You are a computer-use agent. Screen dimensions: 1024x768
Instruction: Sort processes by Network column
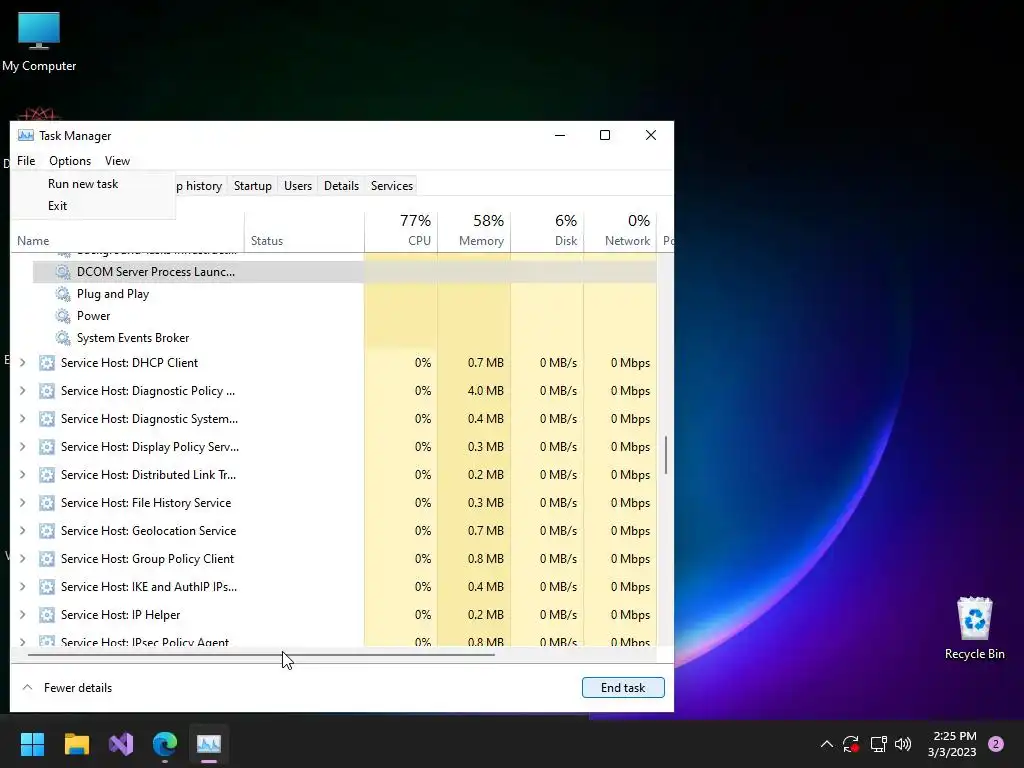tap(620, 231)
